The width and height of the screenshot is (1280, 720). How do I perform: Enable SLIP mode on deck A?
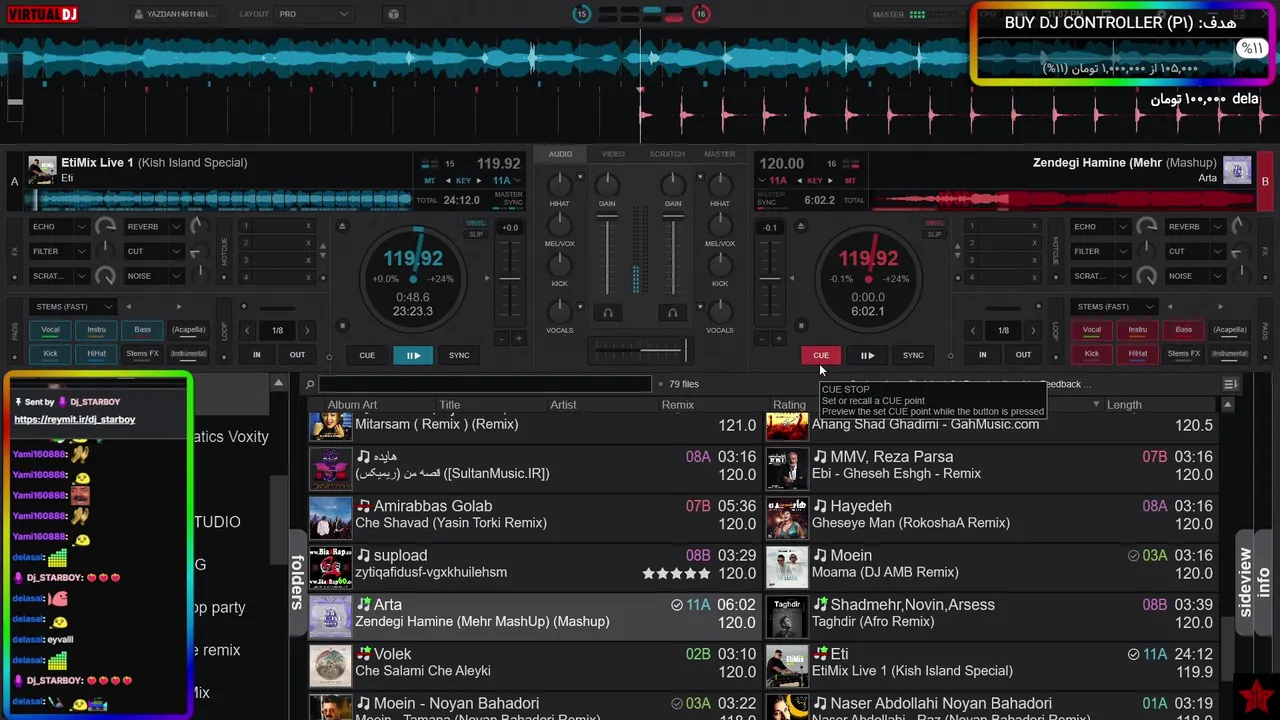[476, 234]
